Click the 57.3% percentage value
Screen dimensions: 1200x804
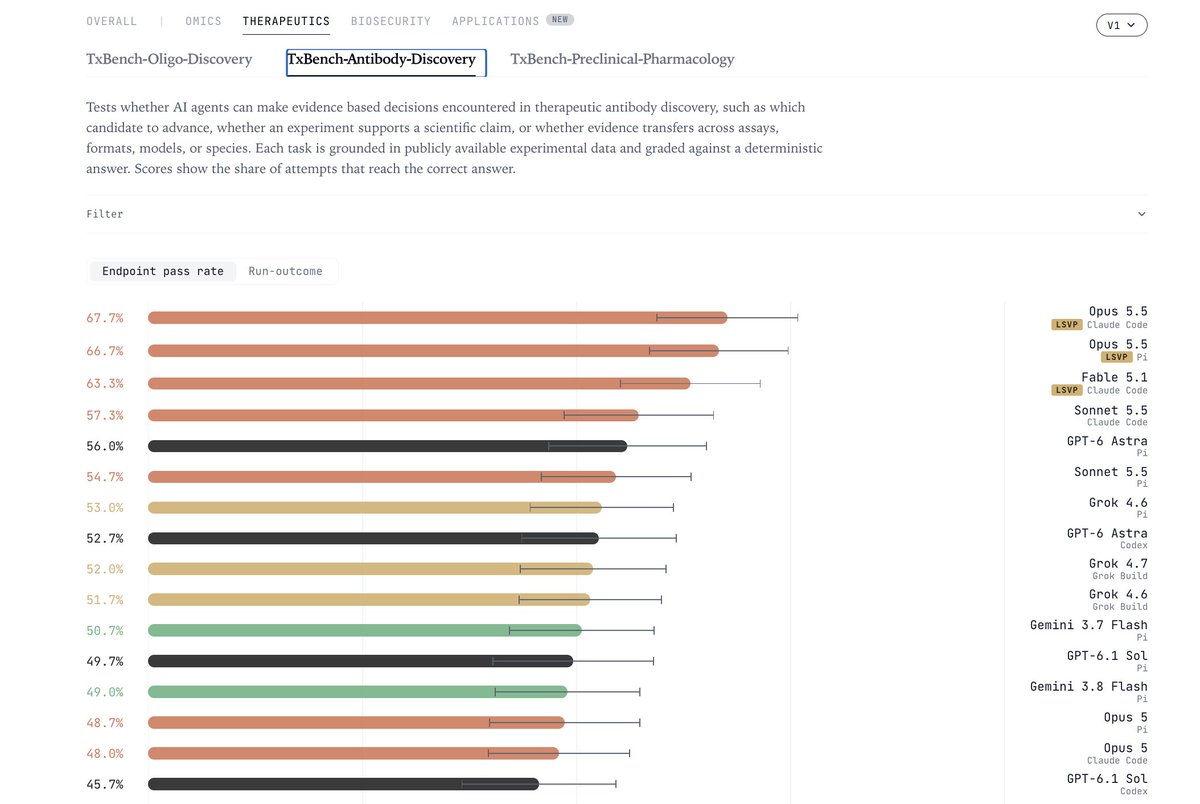[105, 415]
